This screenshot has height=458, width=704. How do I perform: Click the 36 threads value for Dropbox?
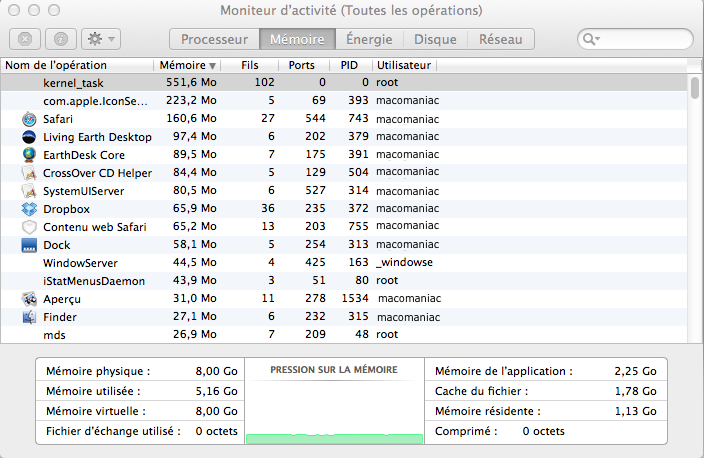[268, 208]
